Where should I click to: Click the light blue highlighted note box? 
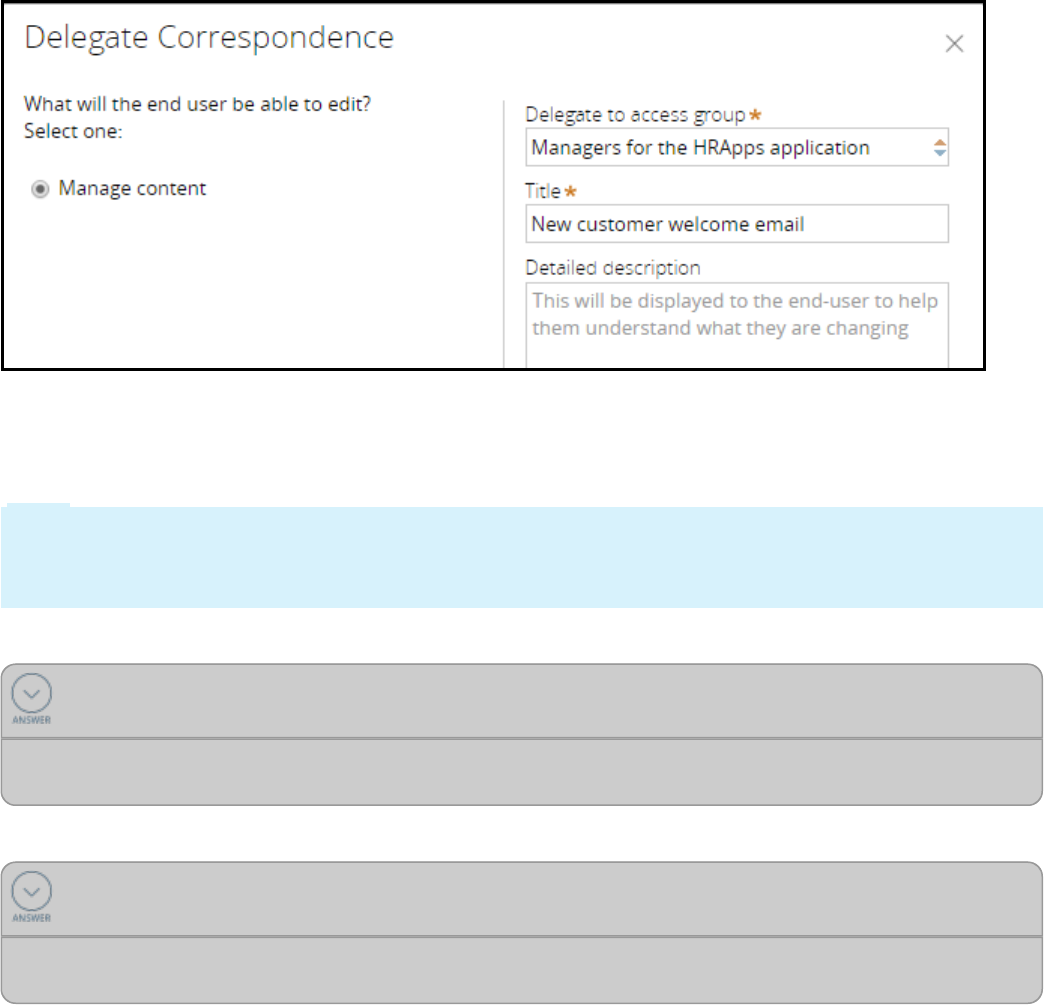point(520,557)
